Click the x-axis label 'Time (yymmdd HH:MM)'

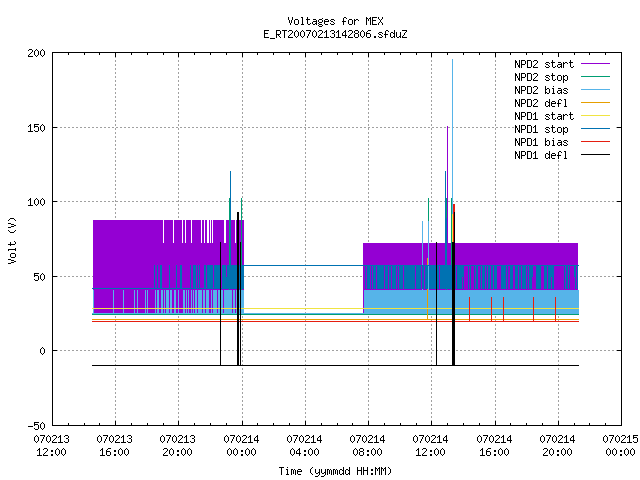tap(335, 471)
